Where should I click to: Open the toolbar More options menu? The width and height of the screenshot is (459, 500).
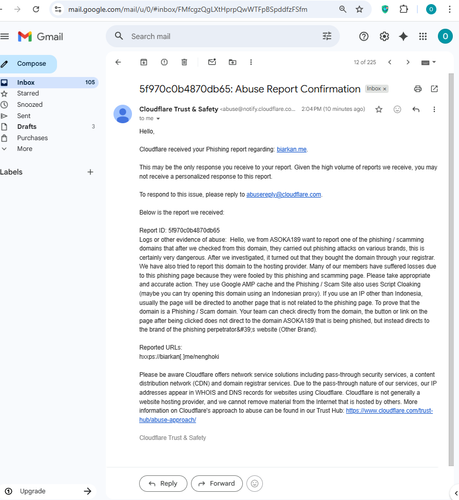(251, 62)
